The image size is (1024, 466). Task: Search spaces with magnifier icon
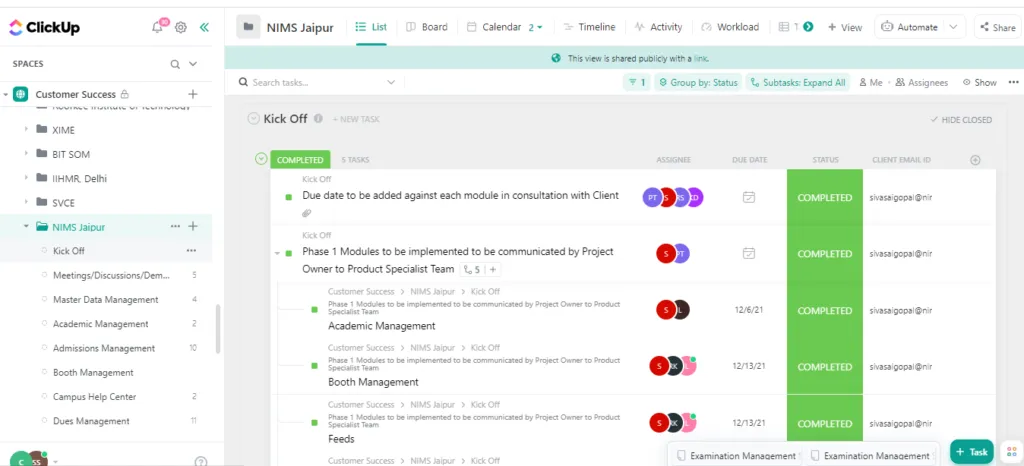(x=175, y=64)
